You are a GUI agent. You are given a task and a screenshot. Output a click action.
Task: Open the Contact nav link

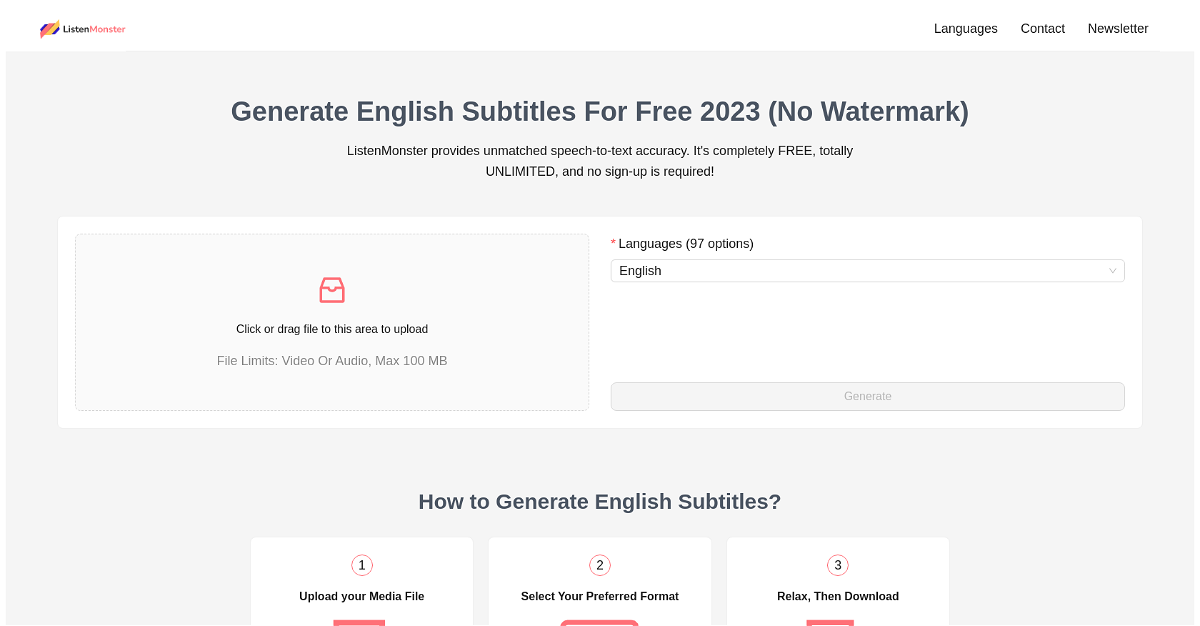pyautogui.click(x=1043, y=29)
